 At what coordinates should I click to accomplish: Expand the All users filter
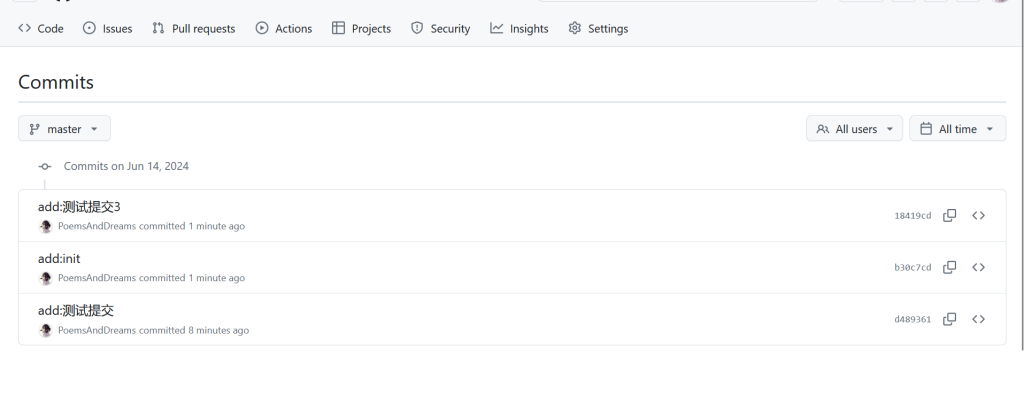(x=854, y=129)
